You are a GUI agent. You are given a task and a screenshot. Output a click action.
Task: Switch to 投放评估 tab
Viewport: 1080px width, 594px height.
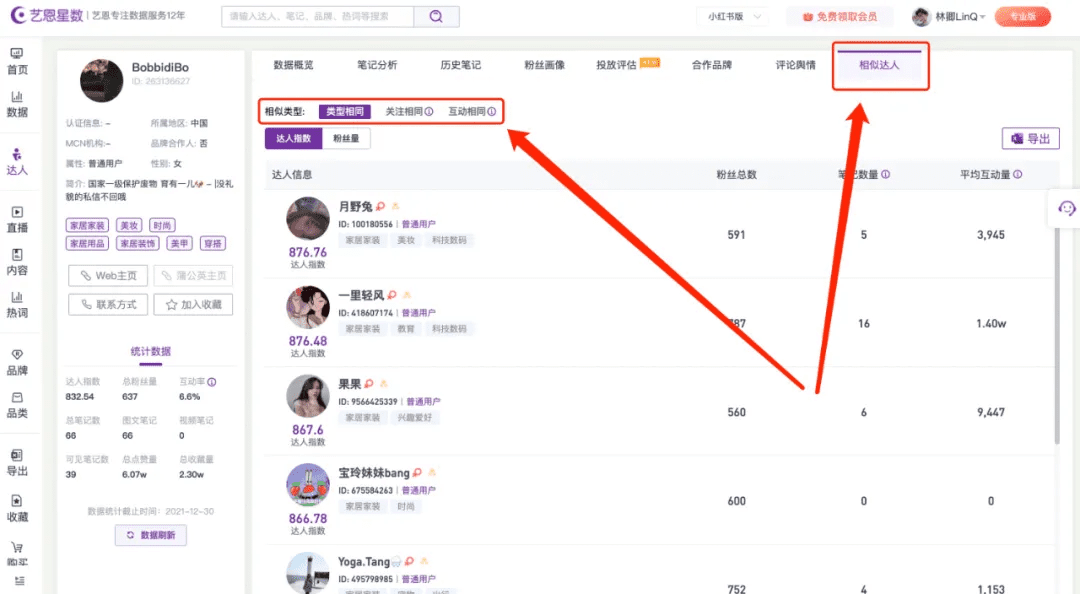(x=616, y=65)
